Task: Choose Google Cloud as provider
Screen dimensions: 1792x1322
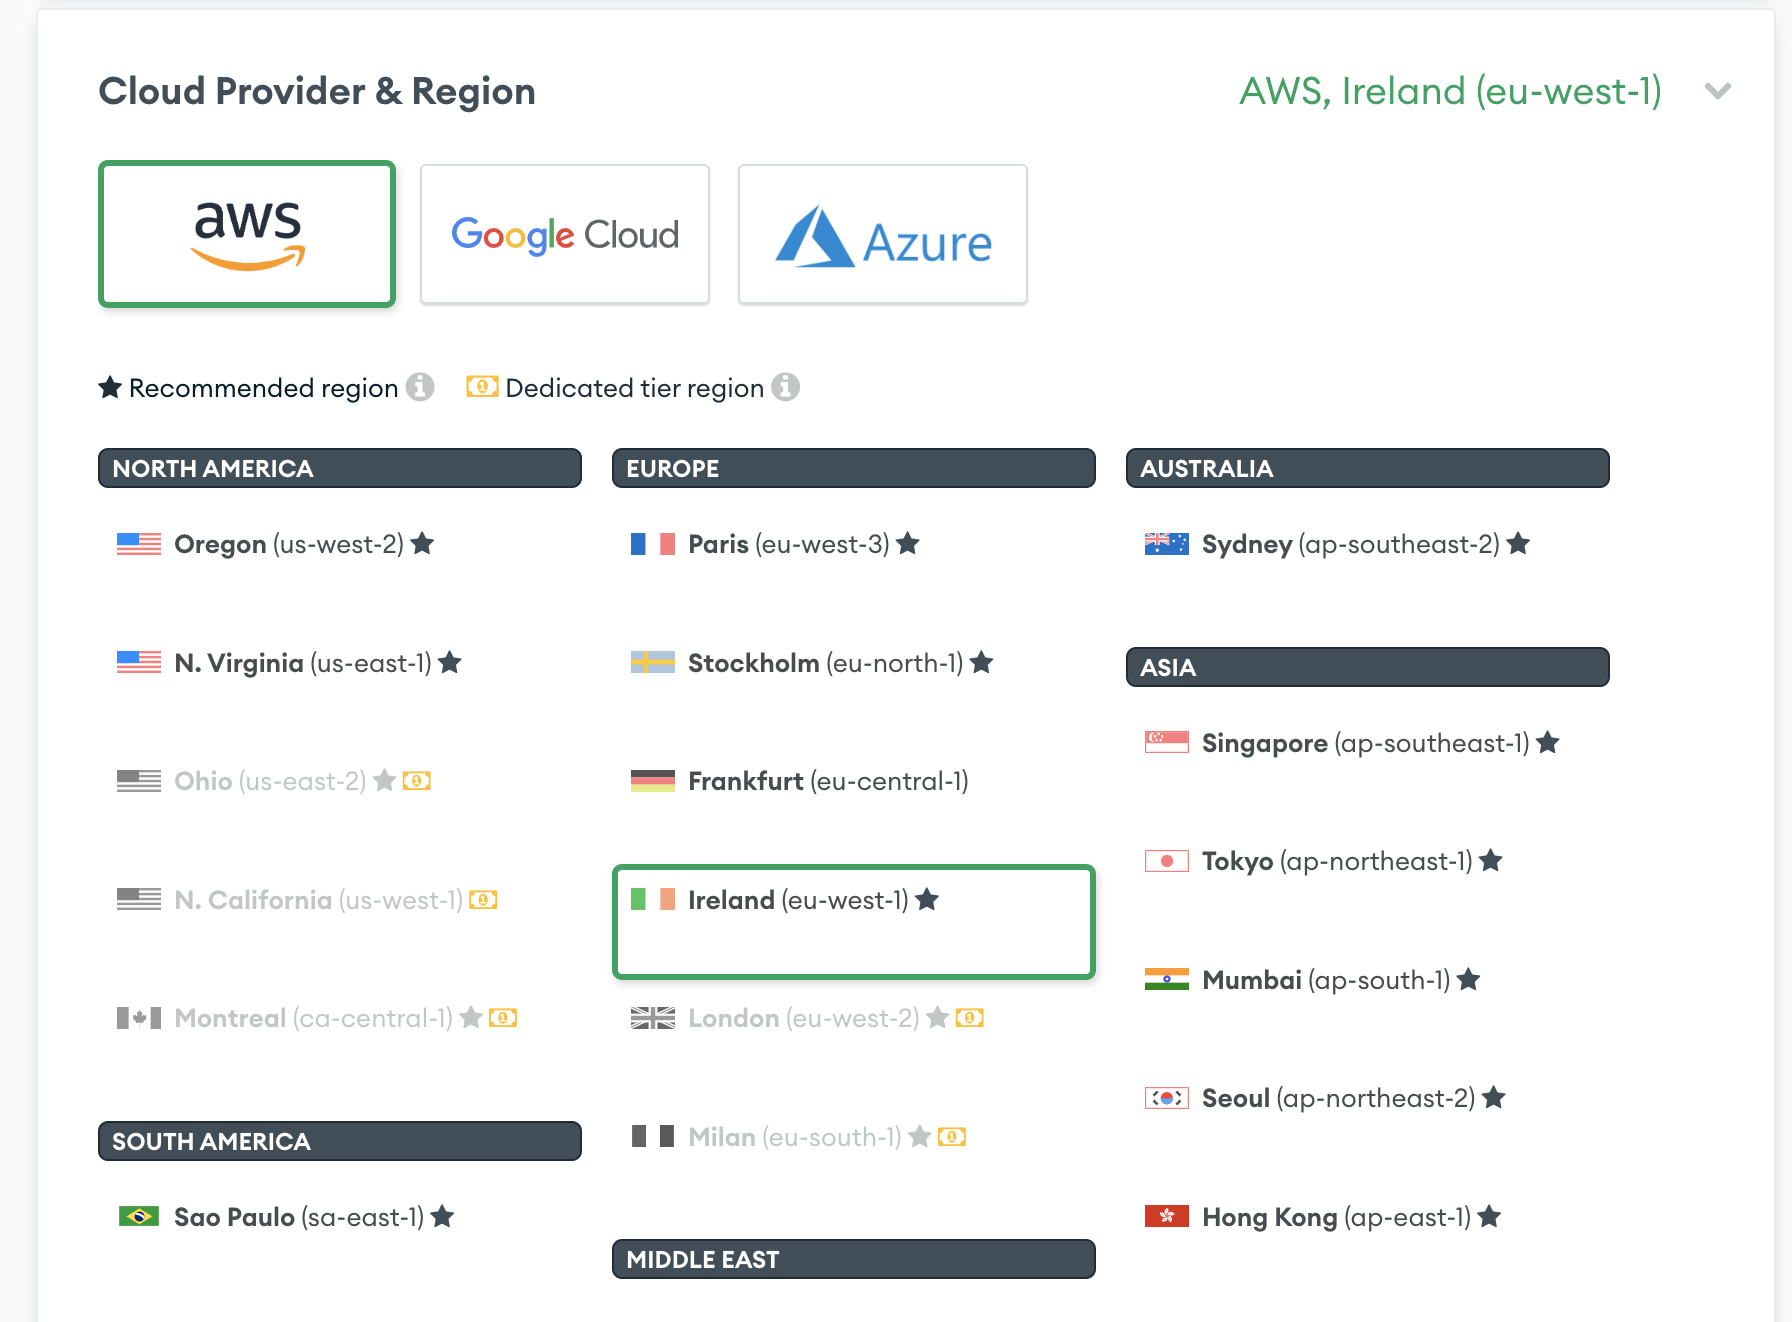Action: point(565,234)
